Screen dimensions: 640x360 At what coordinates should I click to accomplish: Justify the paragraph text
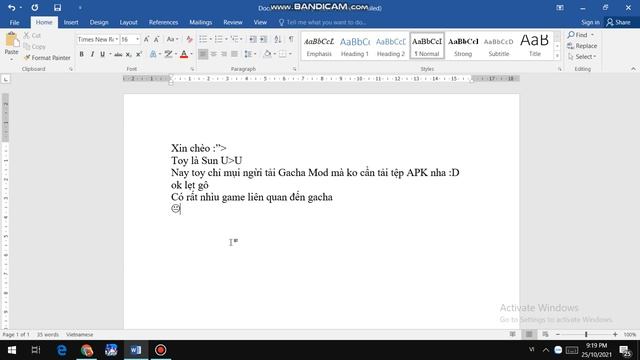click(234, 54)
